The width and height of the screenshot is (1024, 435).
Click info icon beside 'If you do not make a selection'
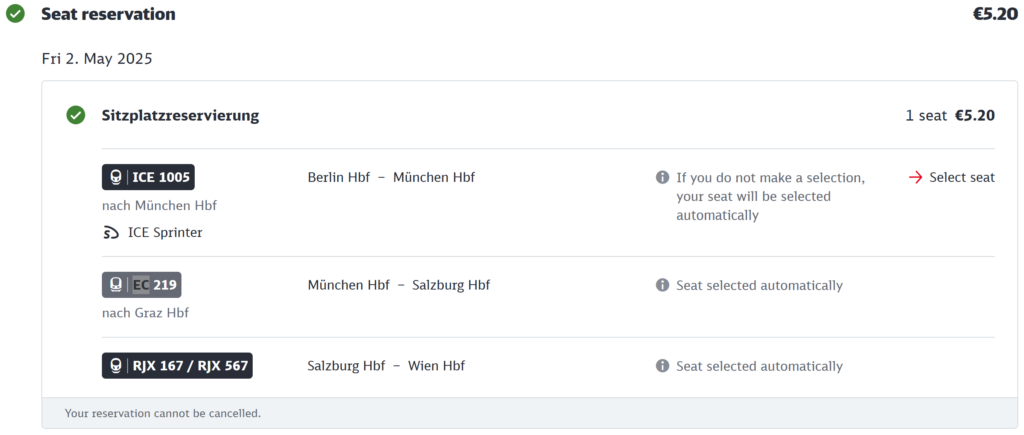(662, 178)
